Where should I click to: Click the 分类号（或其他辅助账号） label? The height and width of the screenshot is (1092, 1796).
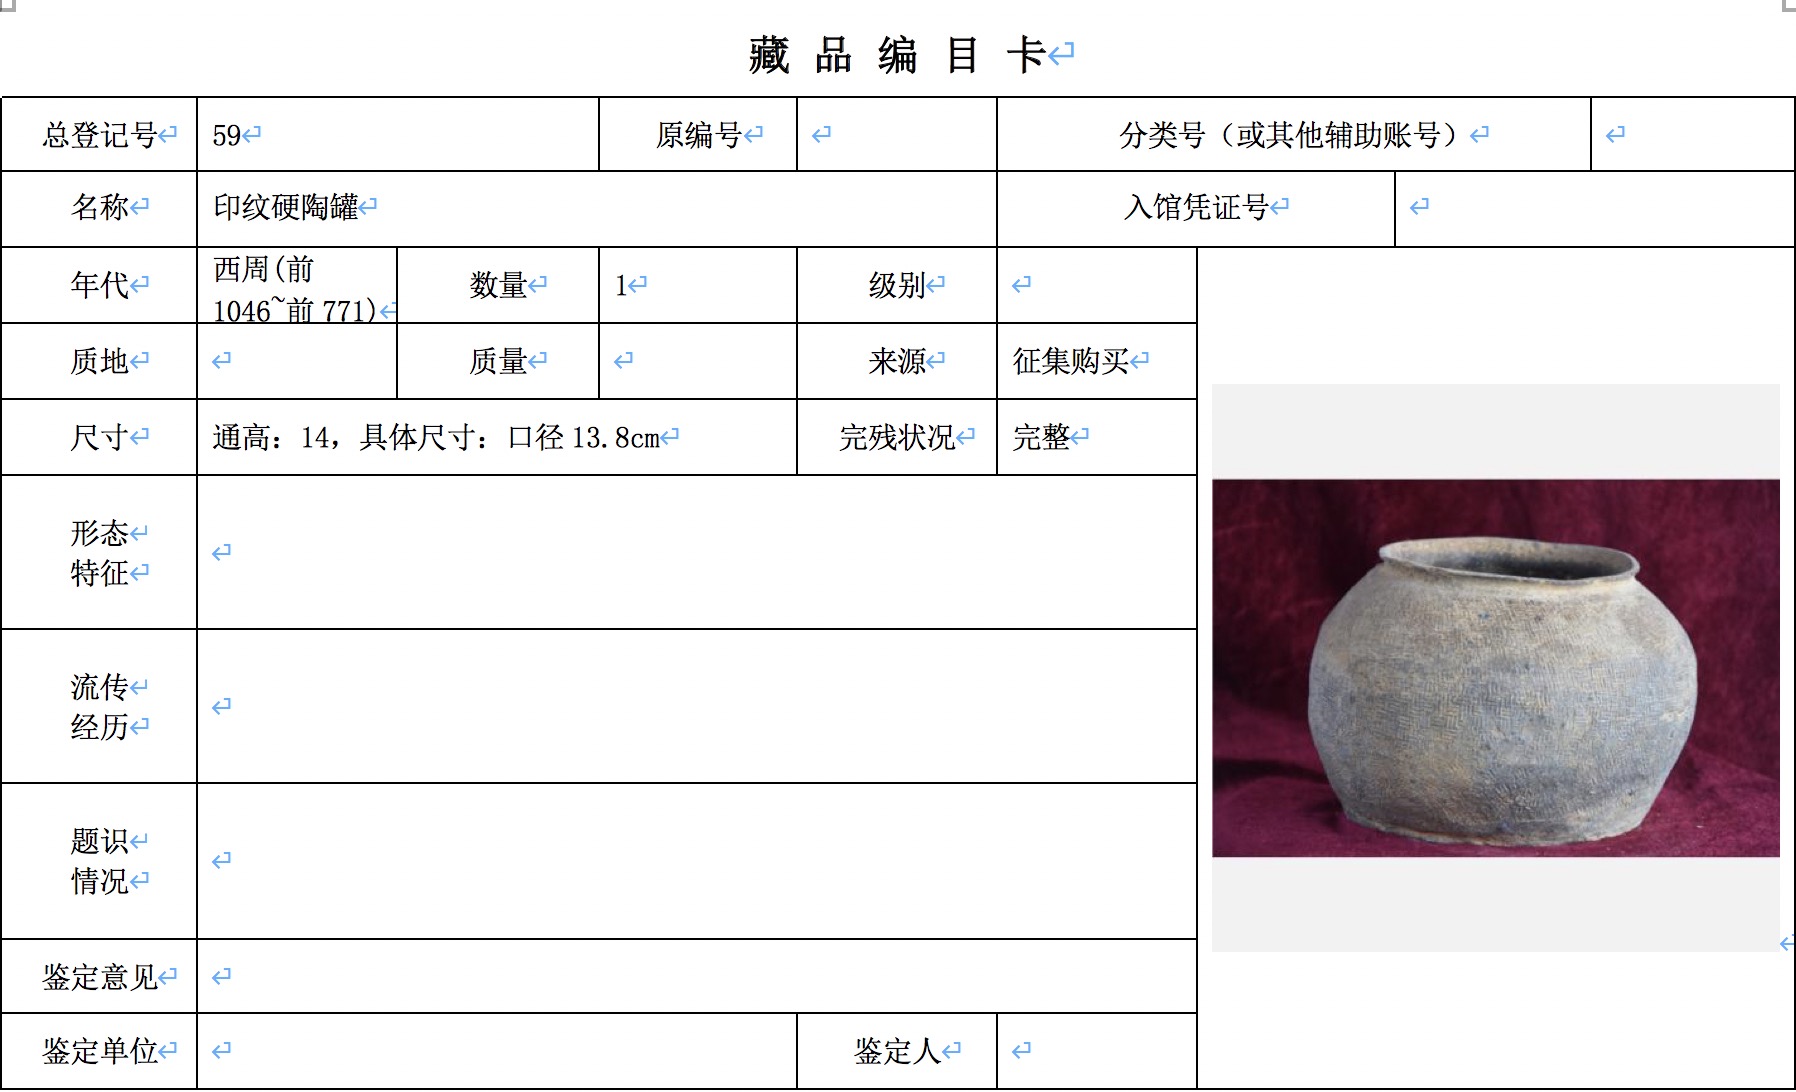(x=1293, y=134)
